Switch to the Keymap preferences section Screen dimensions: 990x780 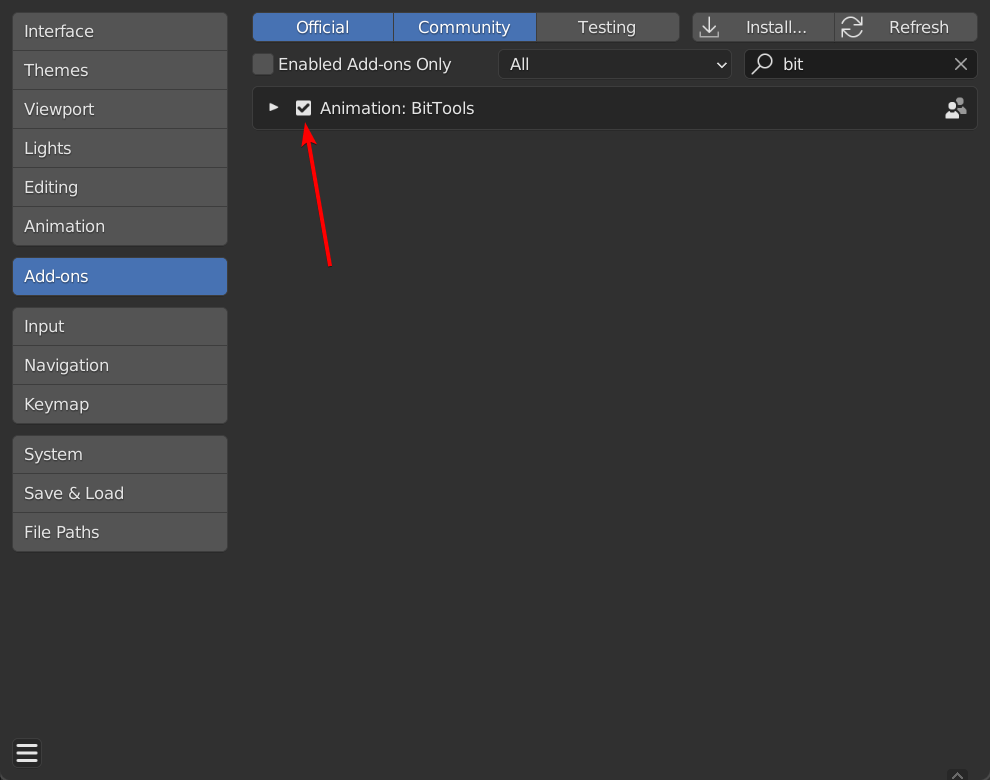click(120, 404)
